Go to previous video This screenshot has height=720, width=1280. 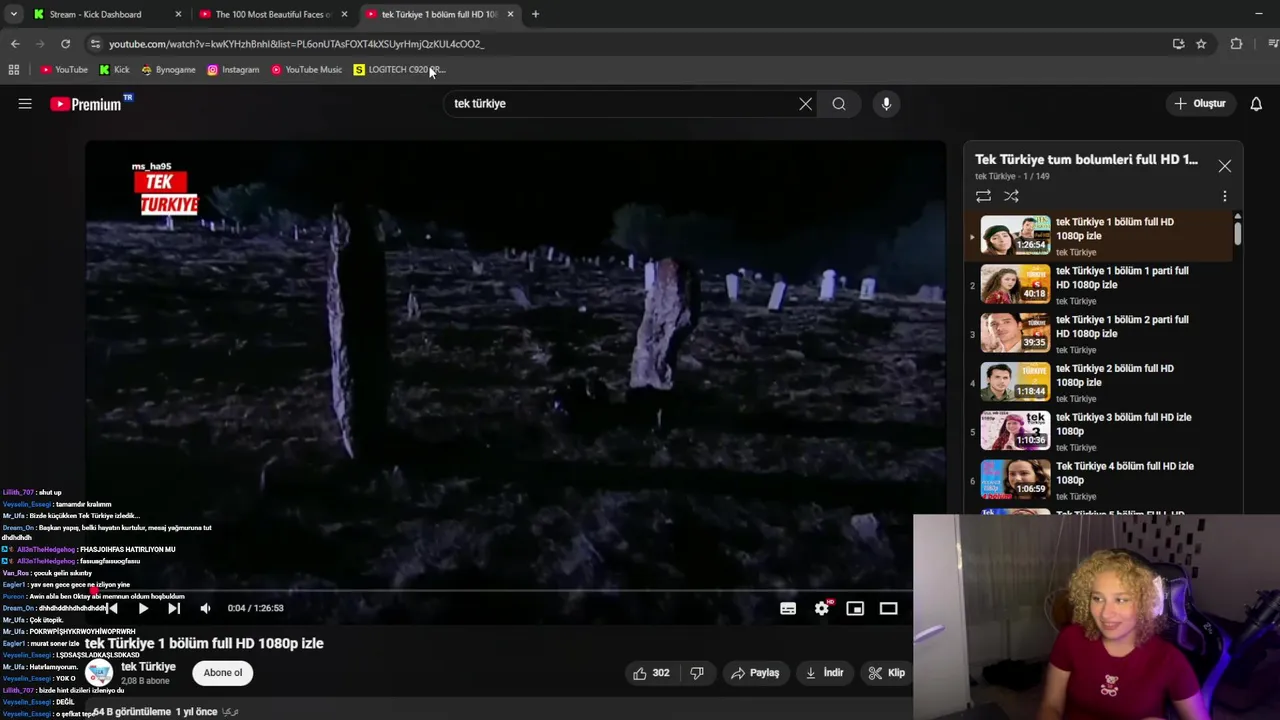click(112, 608)
